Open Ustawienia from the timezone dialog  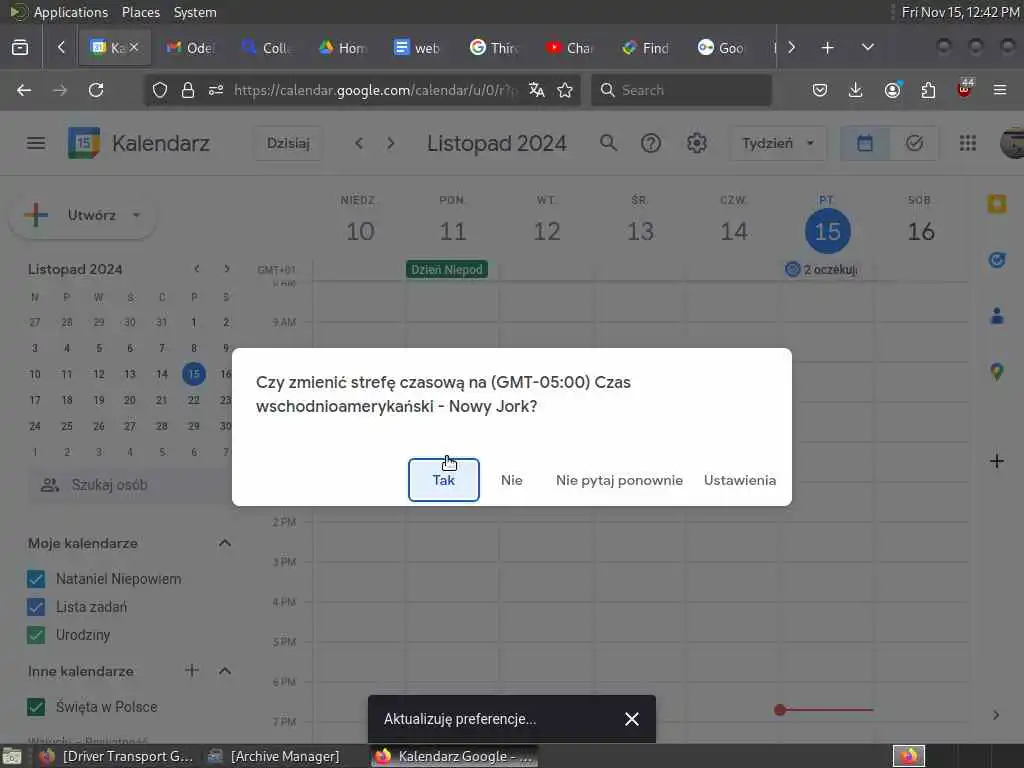740,480
